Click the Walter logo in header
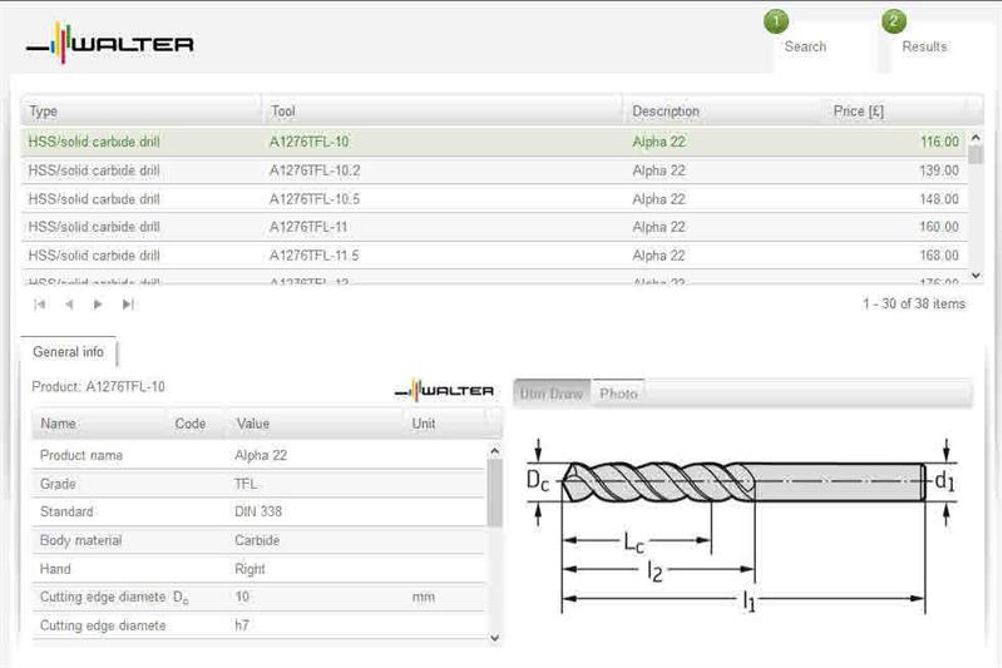Screen dimensions: 1002x668 coord(110,43)
